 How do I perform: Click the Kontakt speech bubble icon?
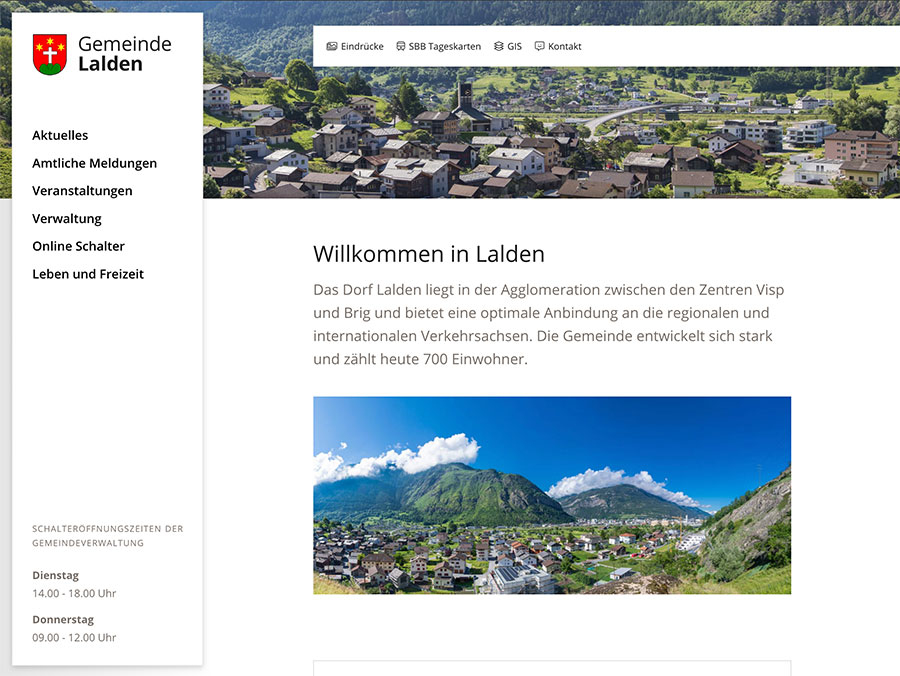click(540, 46)
